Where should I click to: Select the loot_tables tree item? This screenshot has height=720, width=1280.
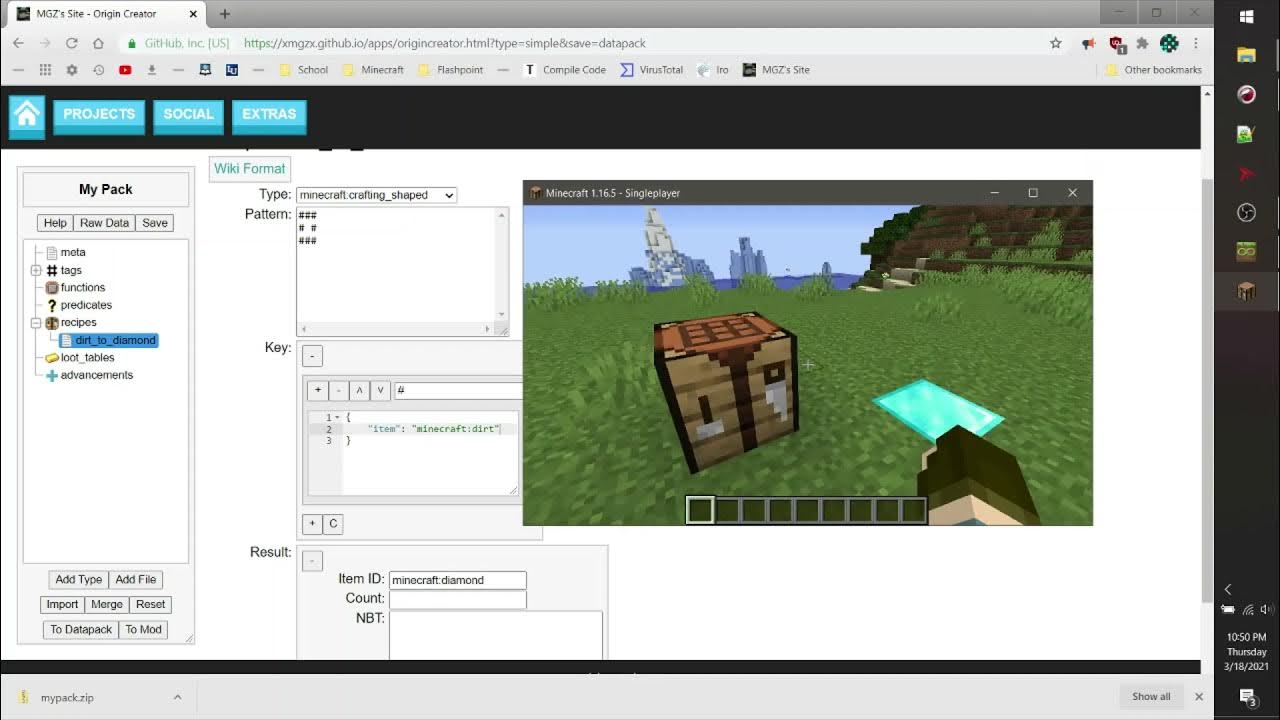point(87,357)
